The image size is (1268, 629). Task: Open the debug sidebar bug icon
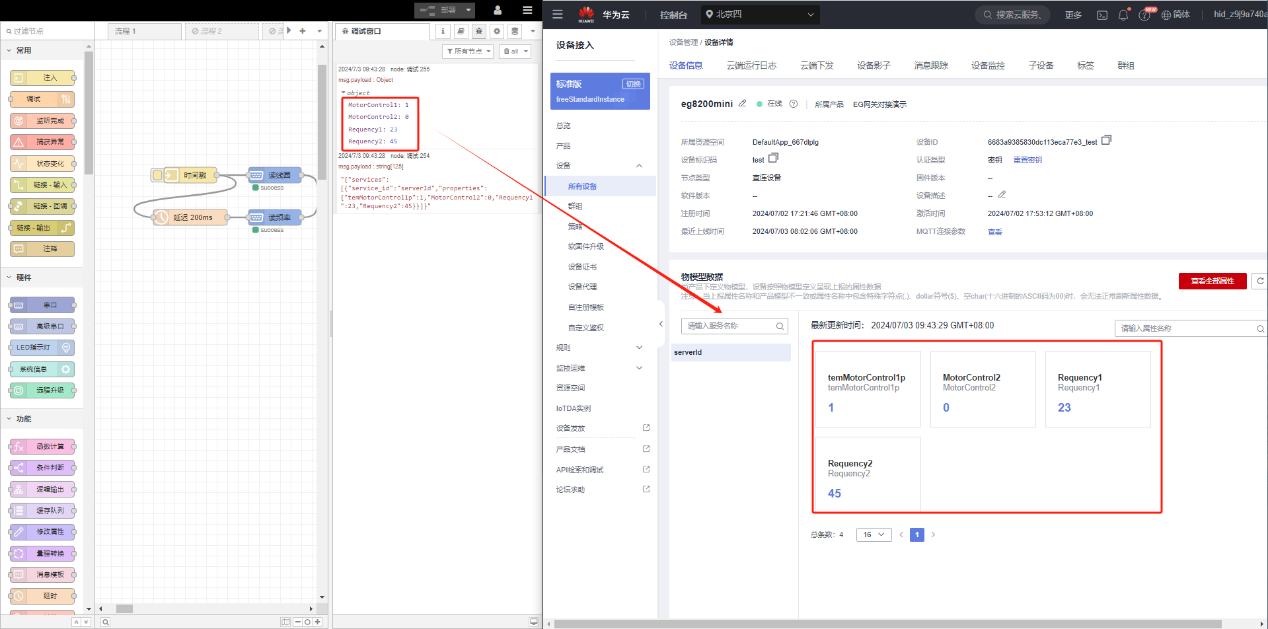tap(480, 31)
